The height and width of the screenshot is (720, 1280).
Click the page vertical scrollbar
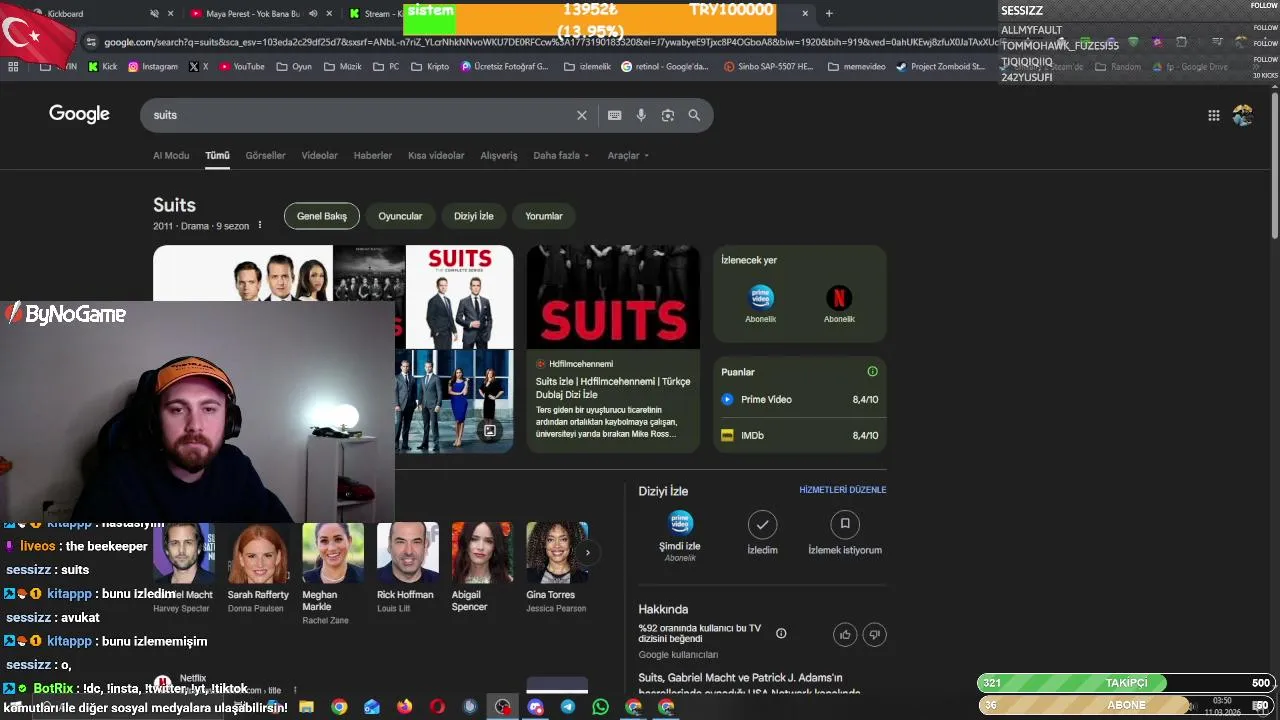pyautogui.click(x=1274, y=165)
